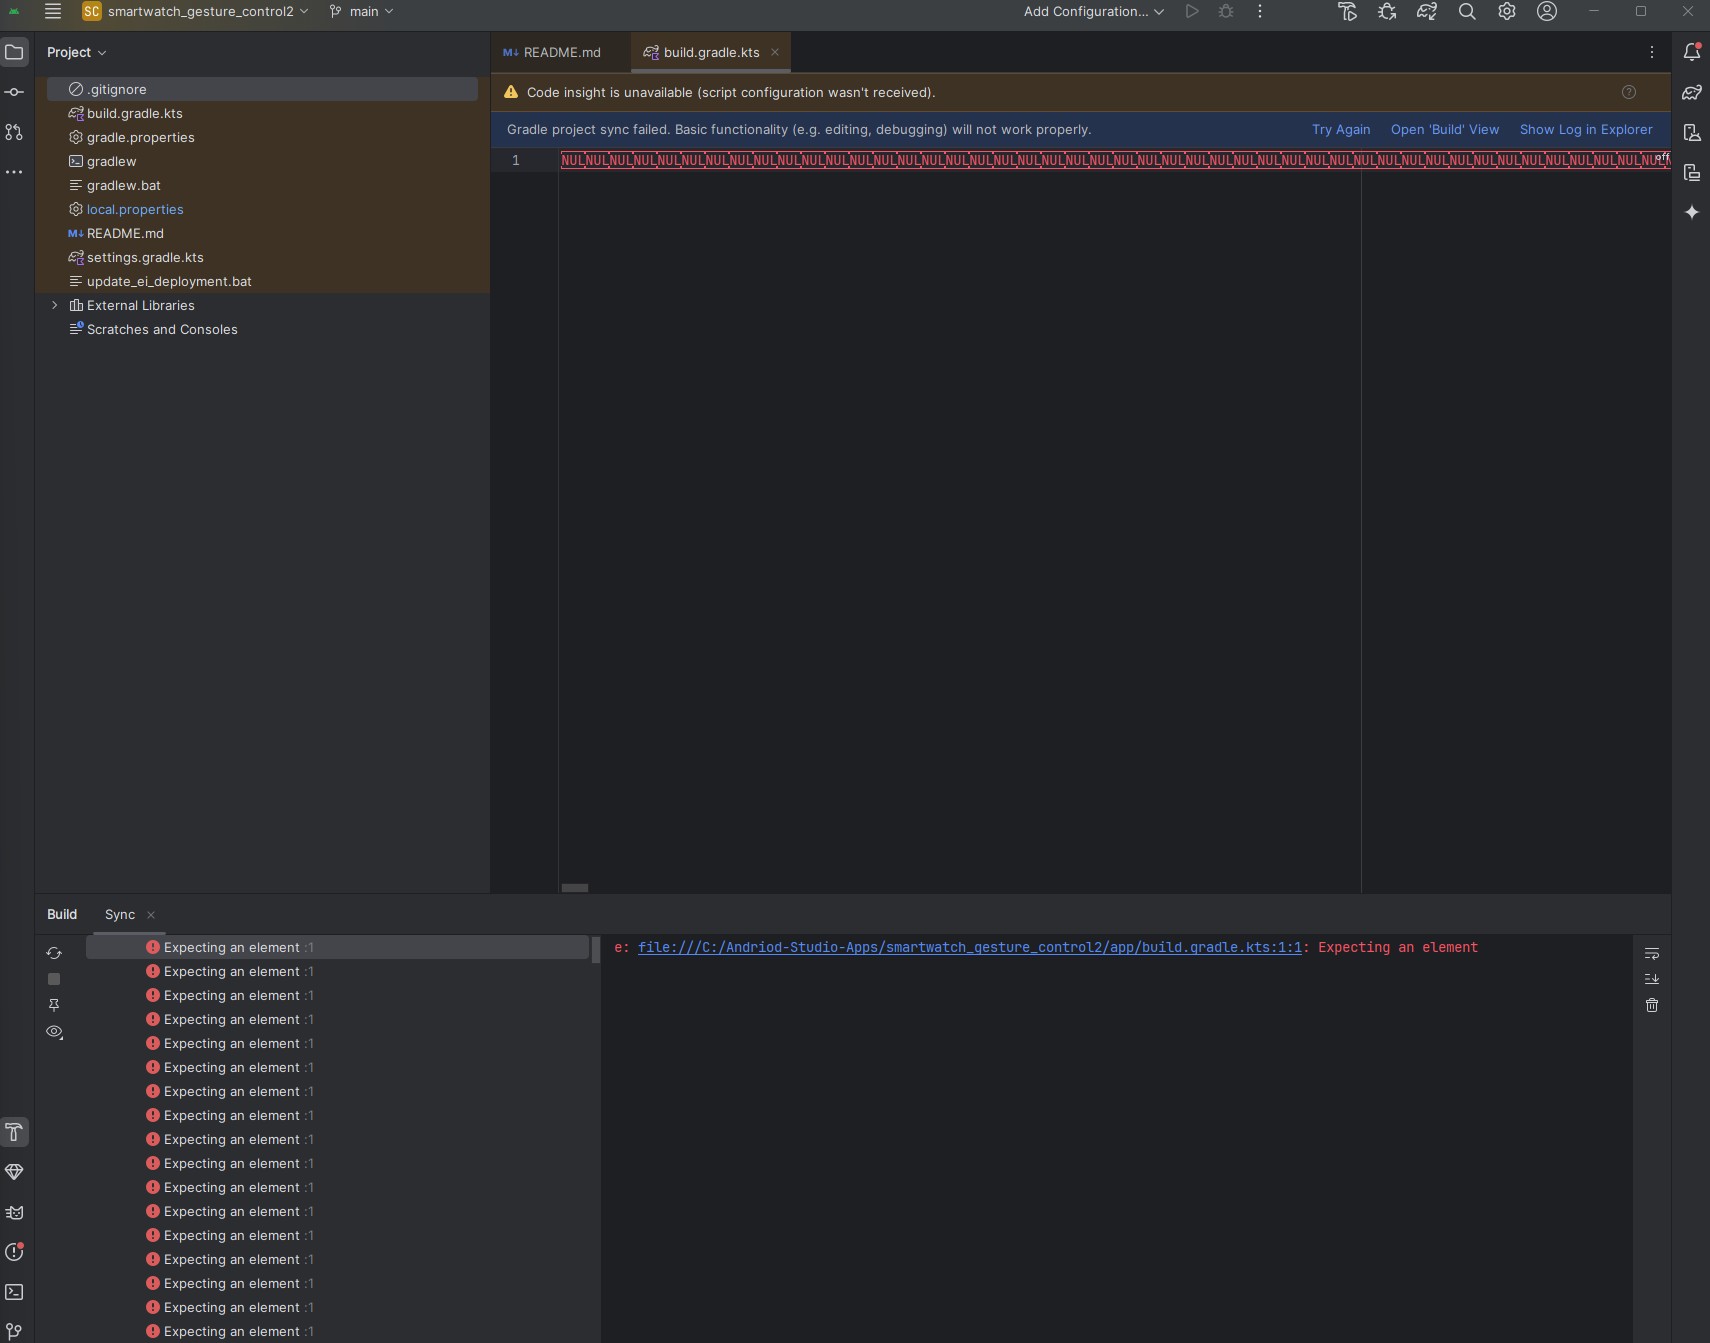Select first Expecting an element error
This screenshot has width=1710, height=1343.
[x=337, y=947]
